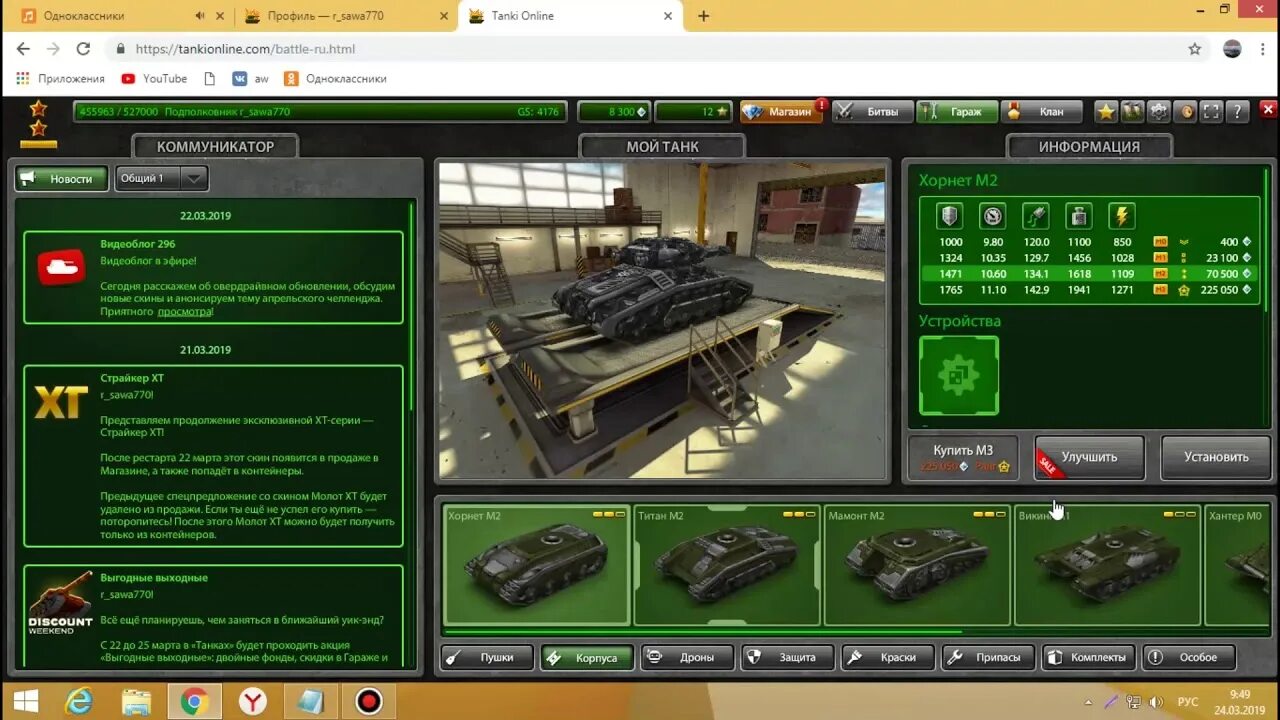The height and width of the screenshot is (720, 1280).
Task: Open the Общий 1 chat channel dropdown
Action: point(161,178)
